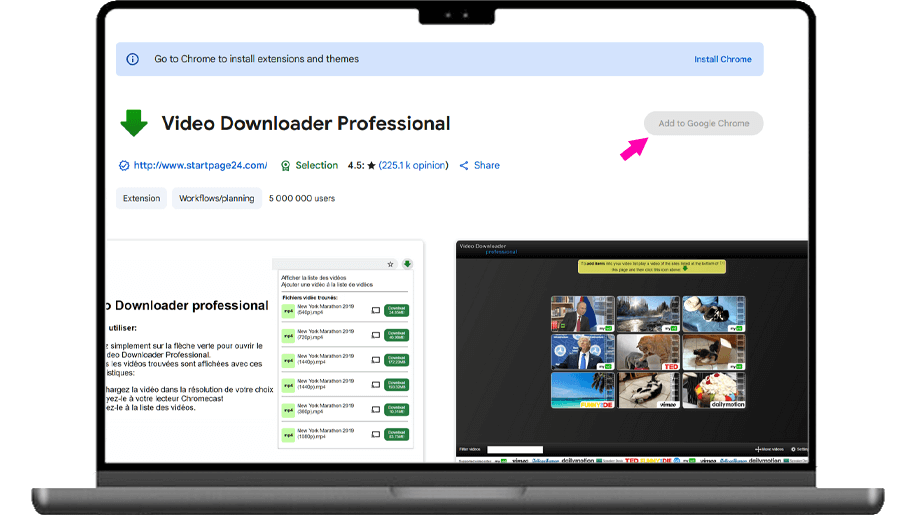Click the 5 000 000 users text

[x=302, y=198]
